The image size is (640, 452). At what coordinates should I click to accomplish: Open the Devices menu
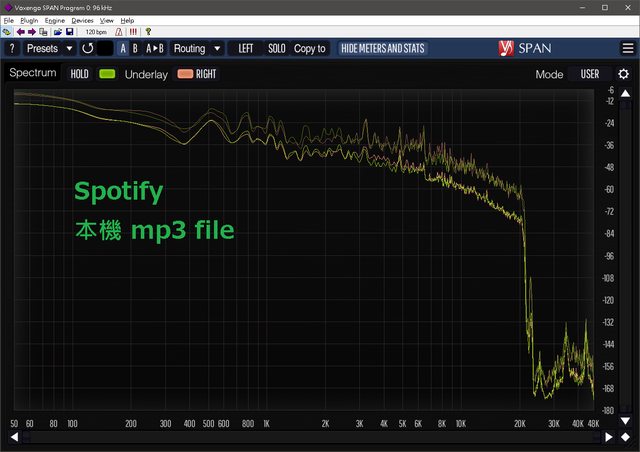coord(82,20)
